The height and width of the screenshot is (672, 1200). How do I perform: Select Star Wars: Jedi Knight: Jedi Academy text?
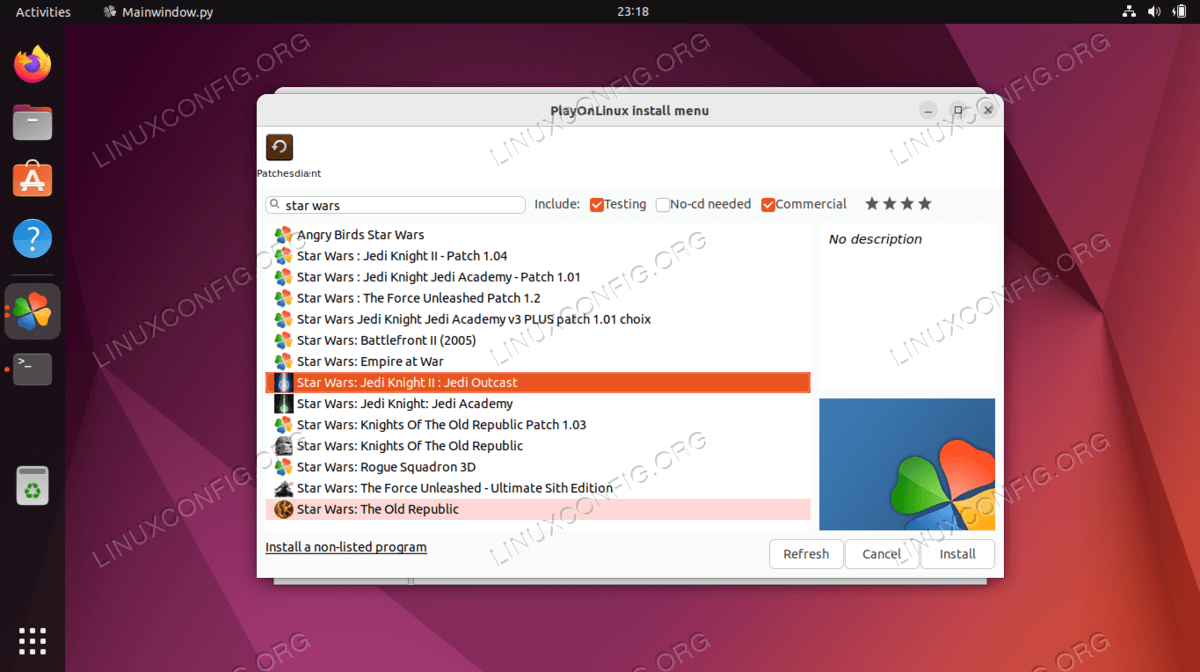405,403
